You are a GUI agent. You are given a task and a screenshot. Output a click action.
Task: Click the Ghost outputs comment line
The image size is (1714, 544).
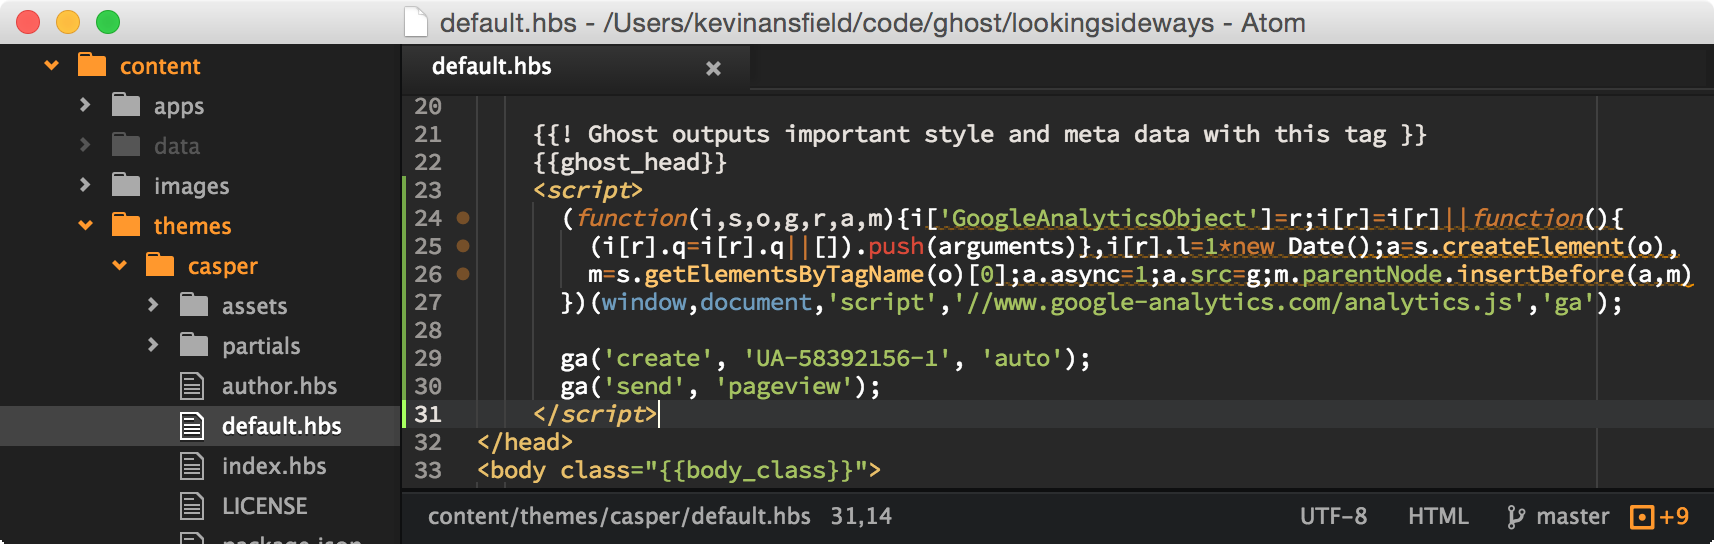[980, 134]
